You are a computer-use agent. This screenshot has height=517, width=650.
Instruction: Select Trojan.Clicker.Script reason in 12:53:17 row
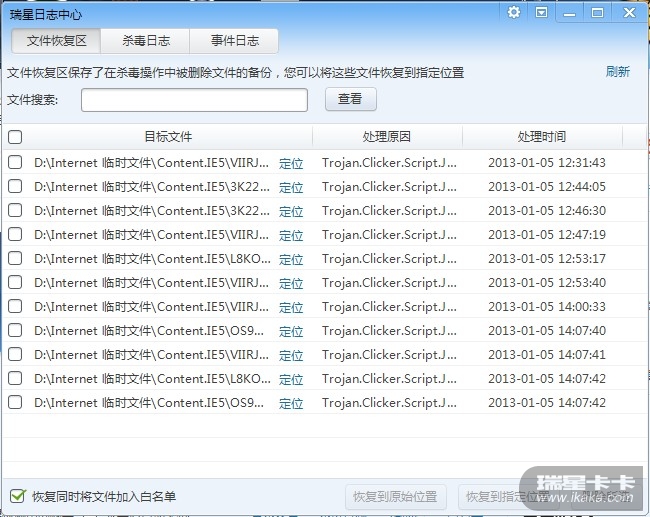389,259
